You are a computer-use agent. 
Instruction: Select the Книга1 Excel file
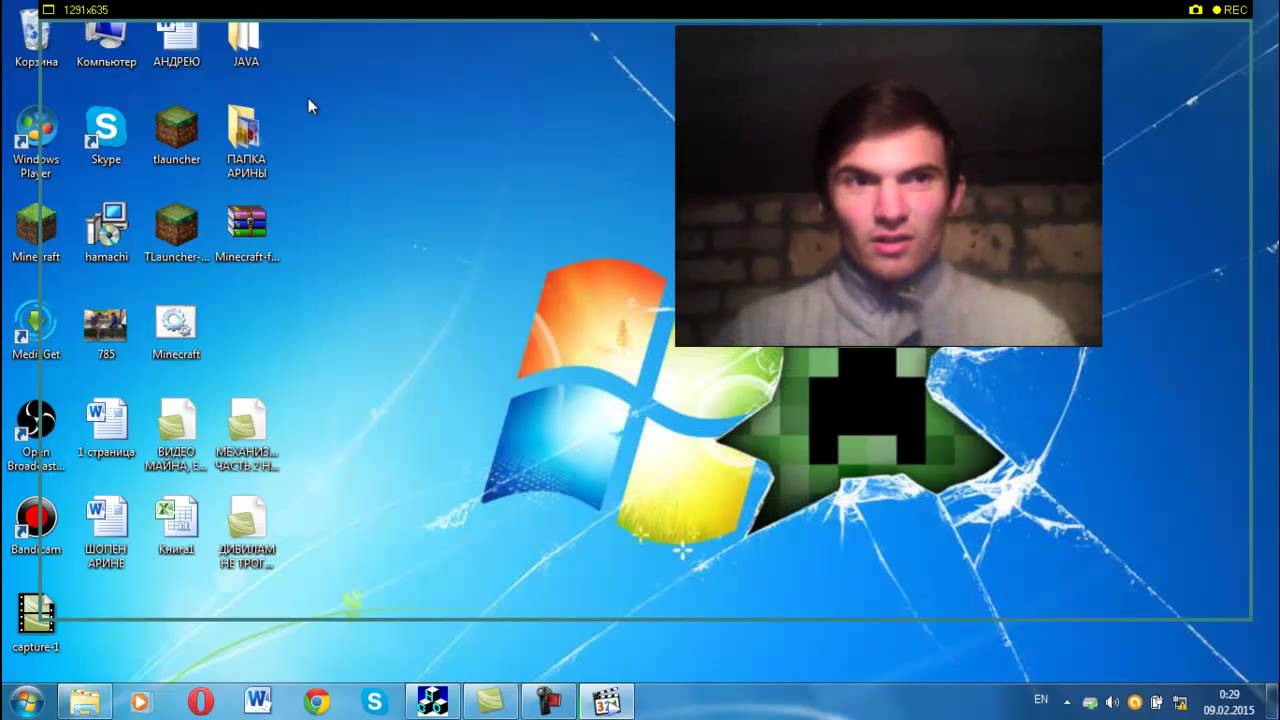[x=176, y=519]
